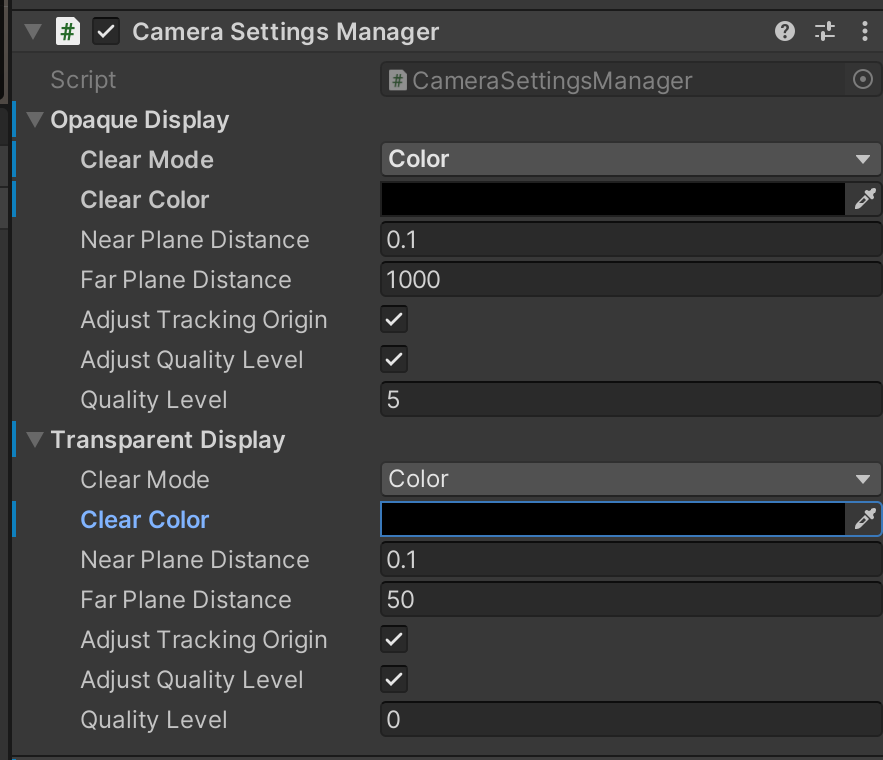Toggle Transparent Display Adjust Tracking Origin checkbox
The width and height of the screenshot is (883, 760).
click(395, 640)
